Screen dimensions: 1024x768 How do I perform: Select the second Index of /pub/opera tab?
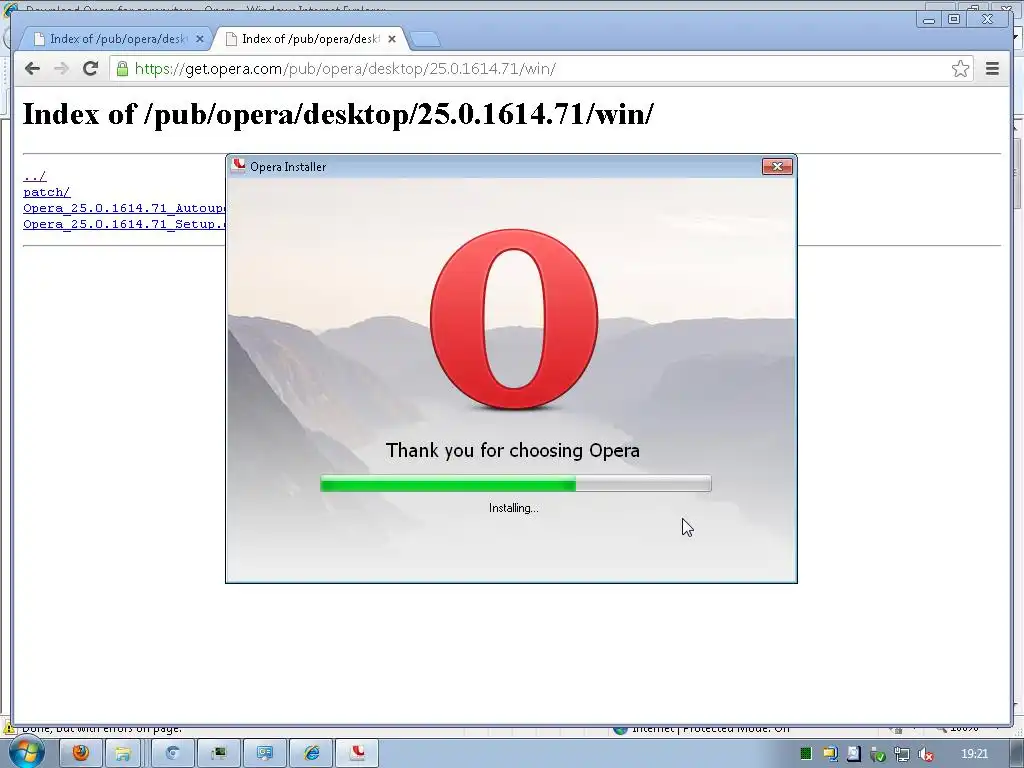(310, 39)
